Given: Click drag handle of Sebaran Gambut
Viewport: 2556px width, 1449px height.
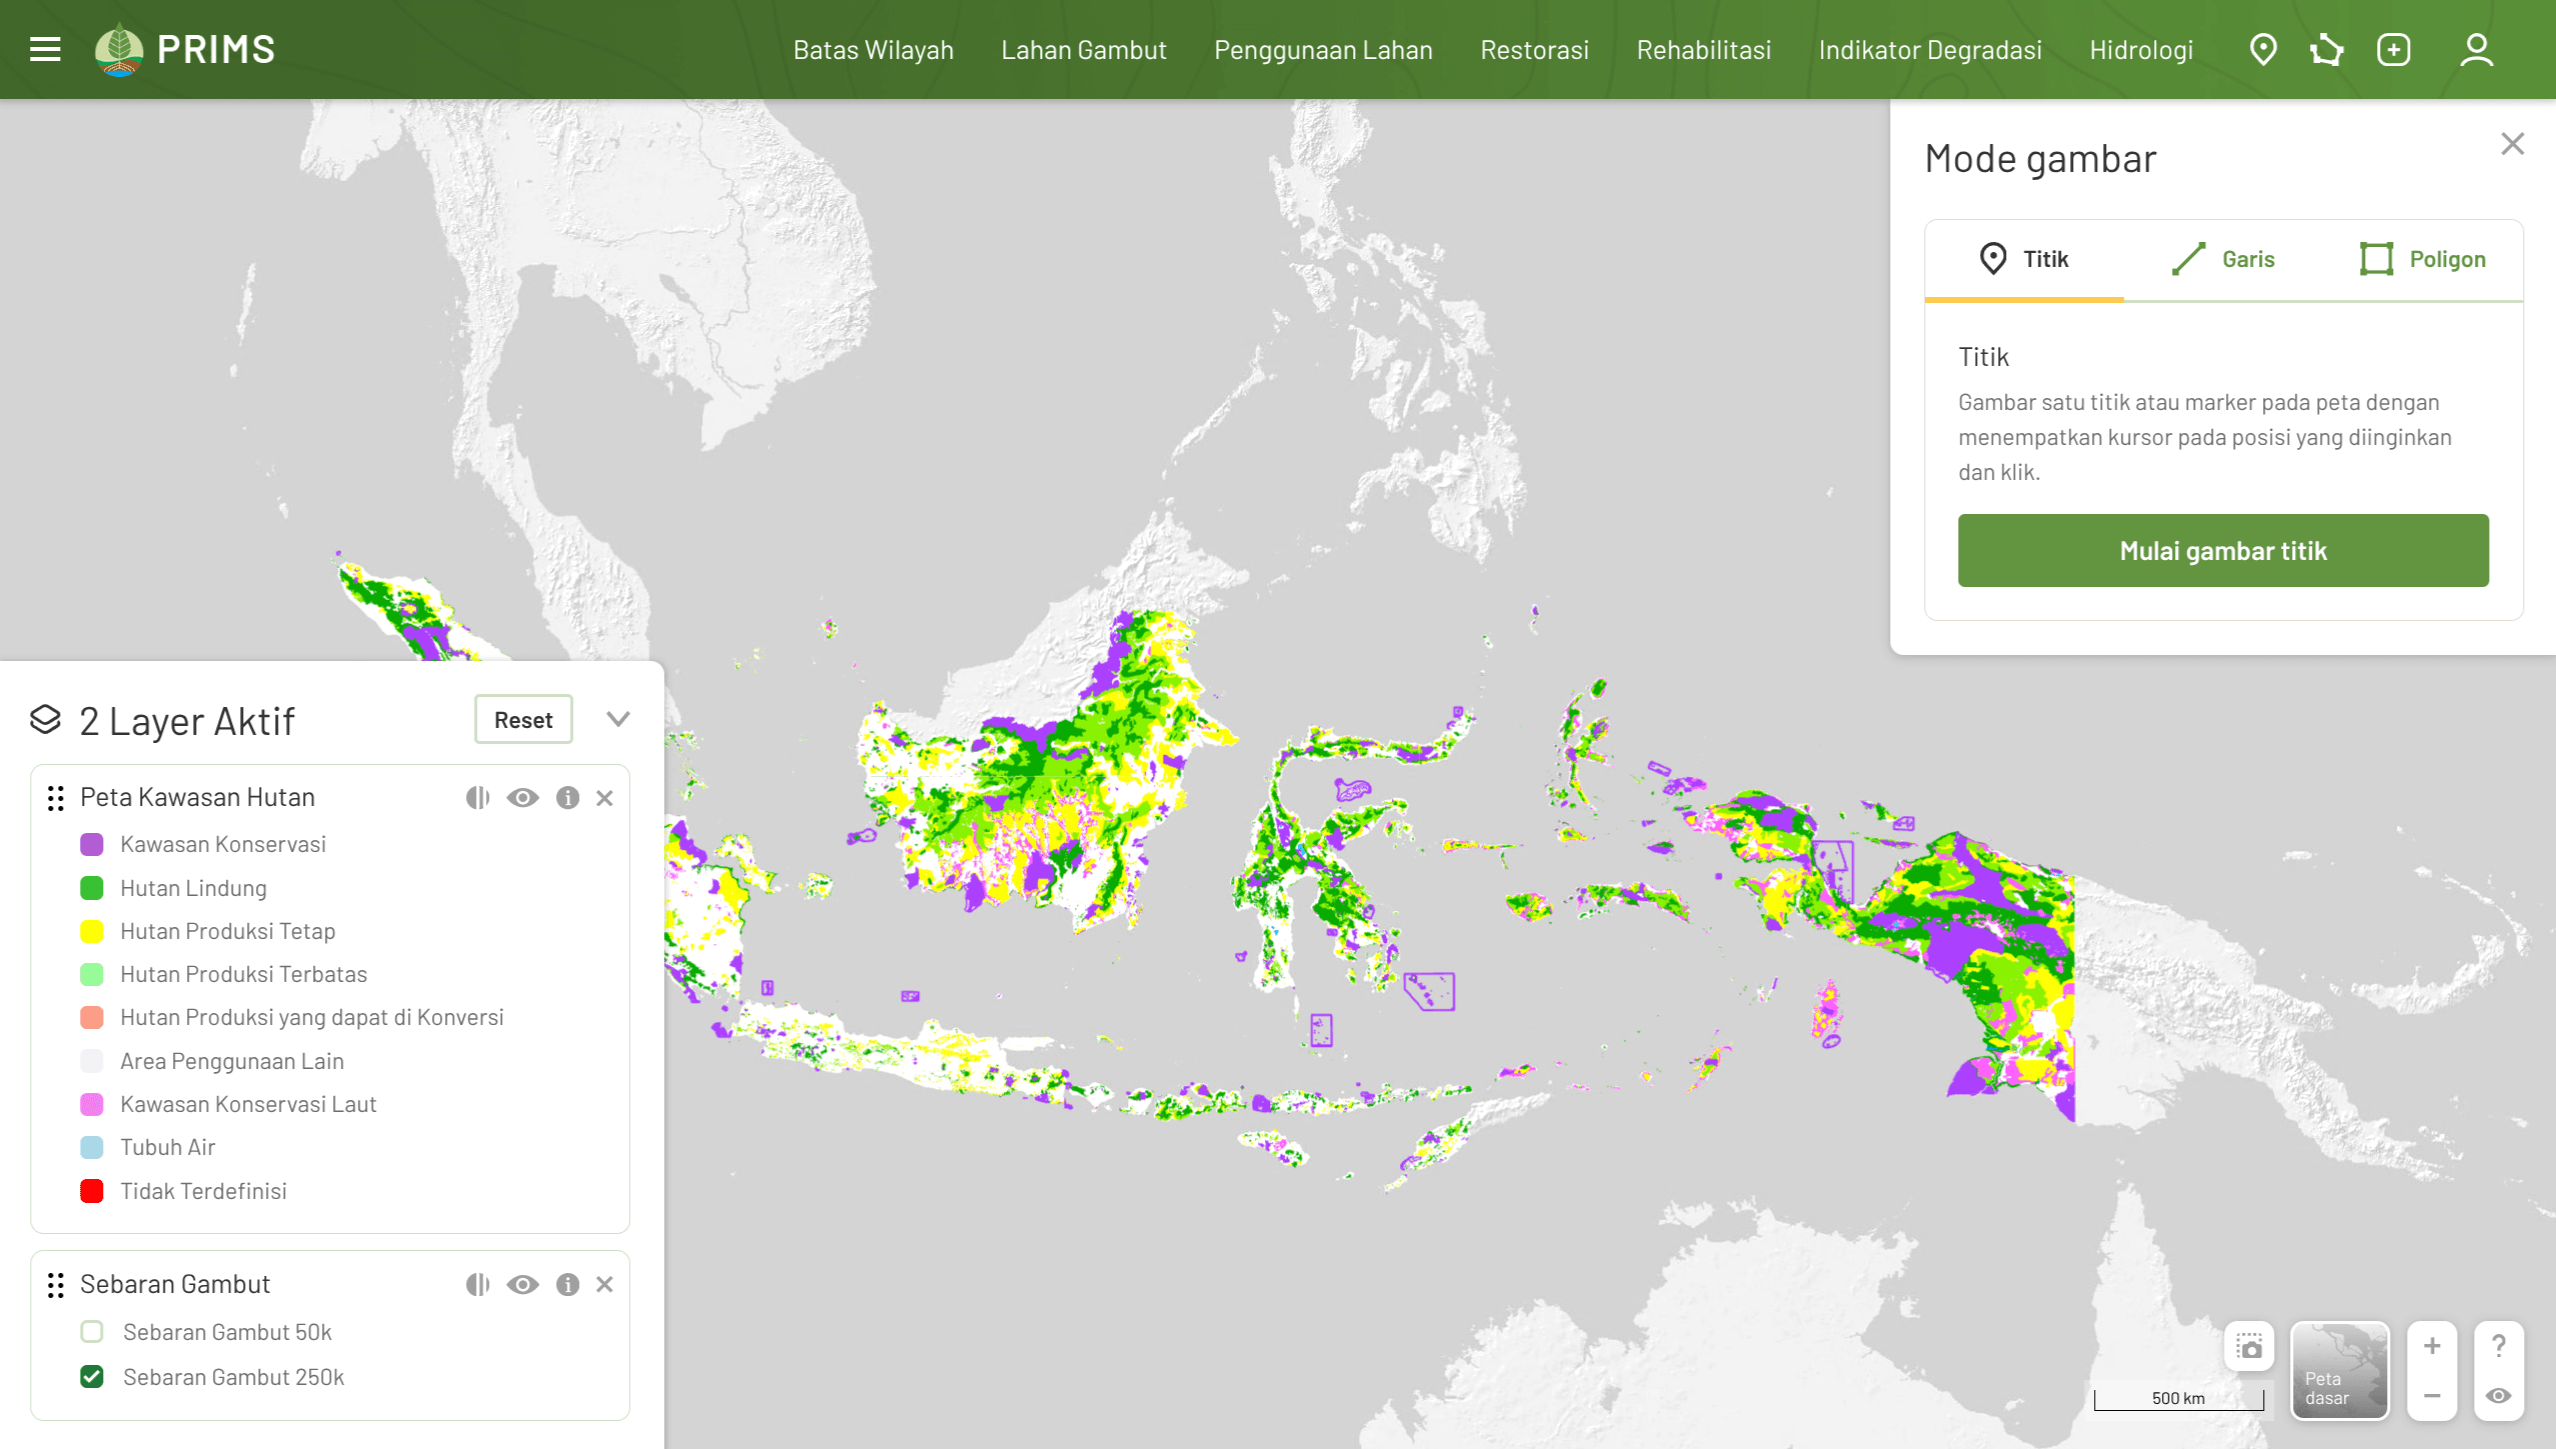Looking at the screenshot, I should coord(56,1284).
